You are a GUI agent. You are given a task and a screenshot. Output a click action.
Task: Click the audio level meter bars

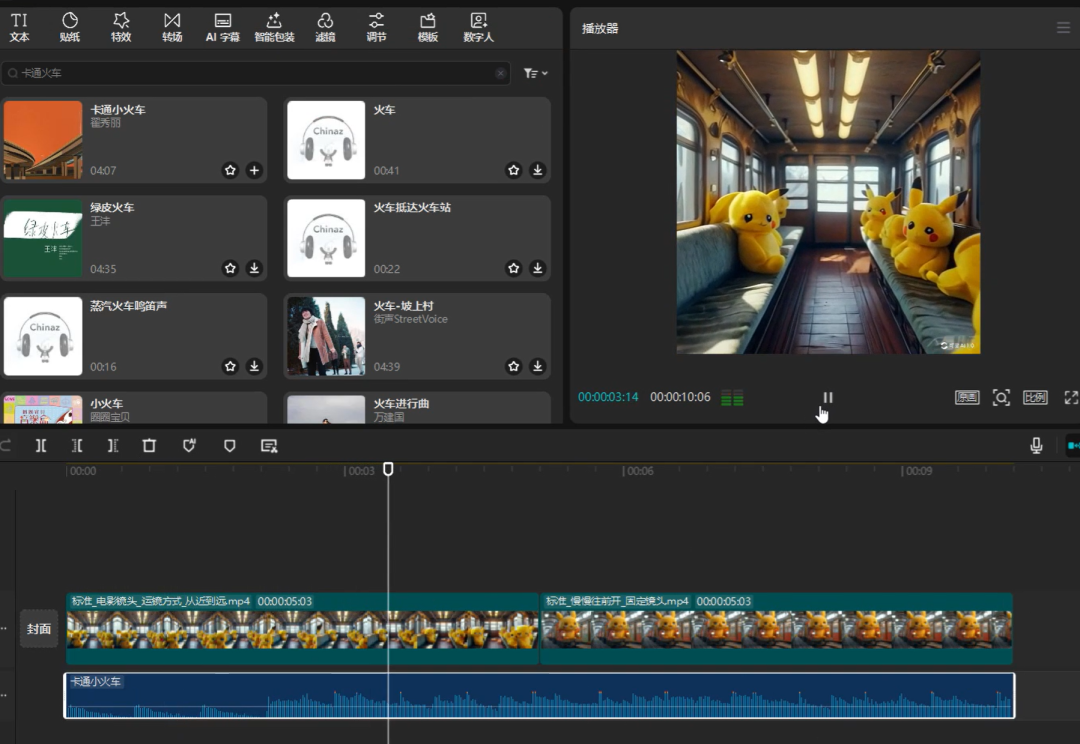[732, 398]
